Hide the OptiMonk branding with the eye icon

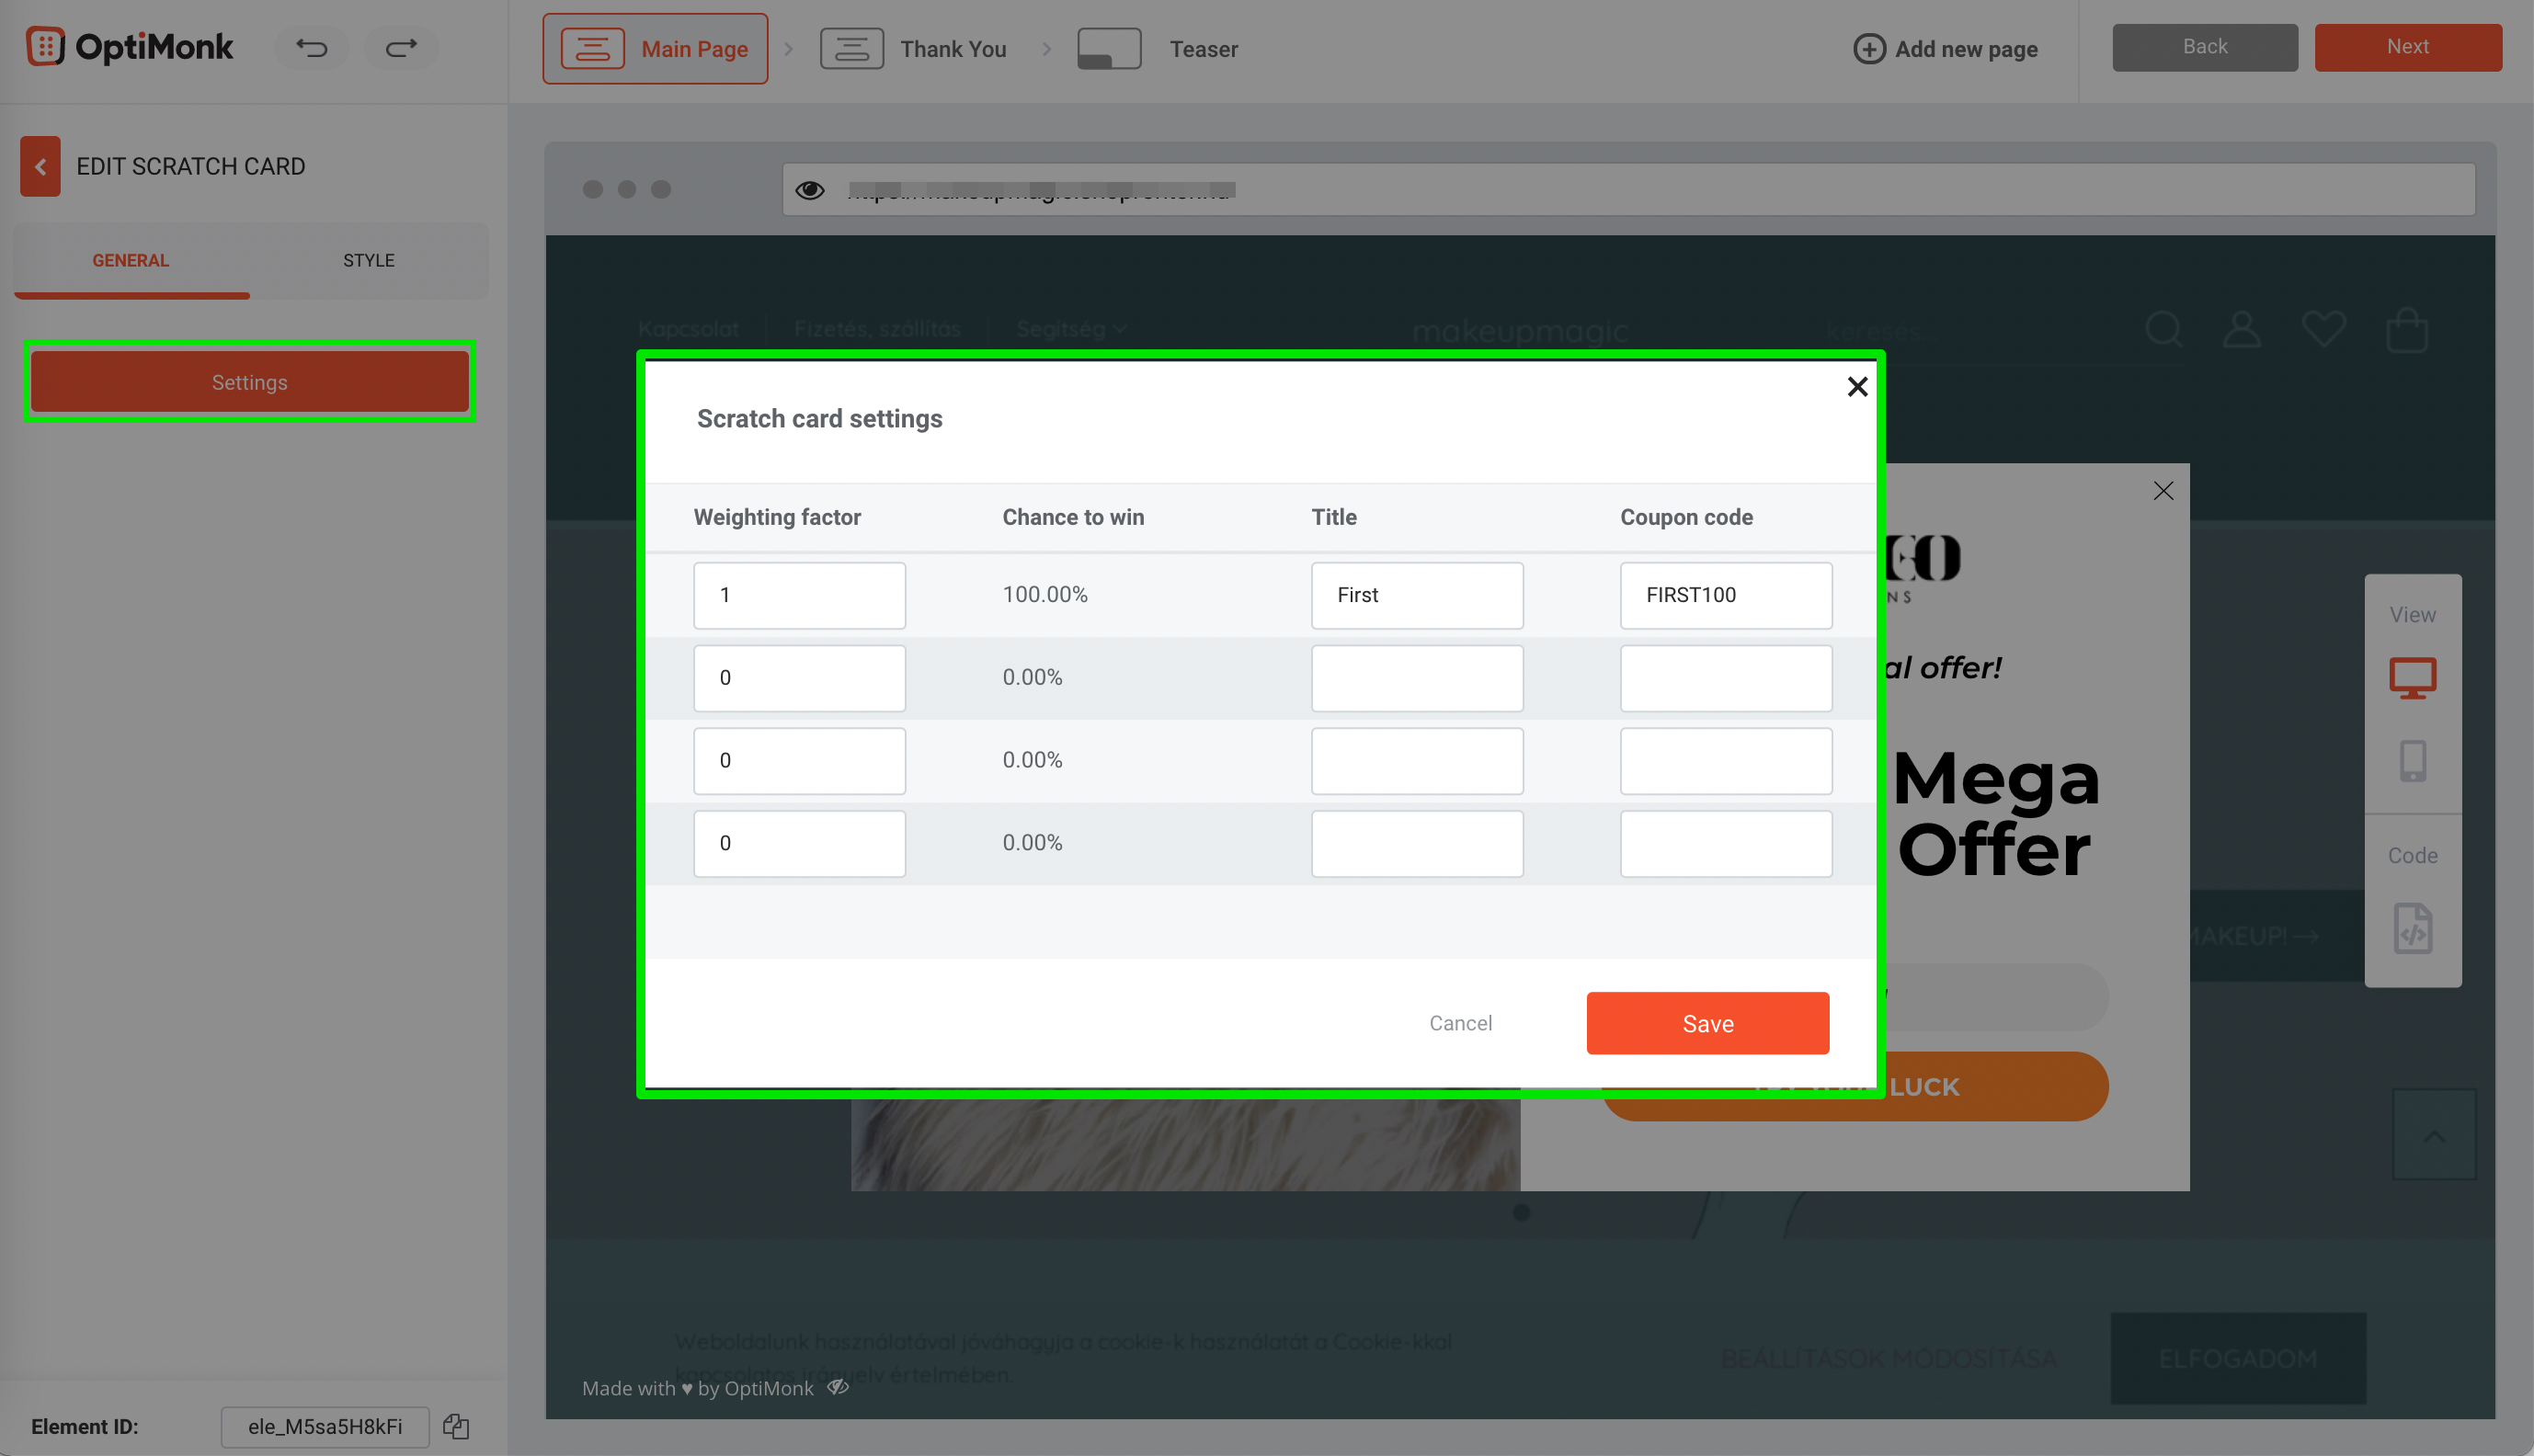pos(838,1387)
